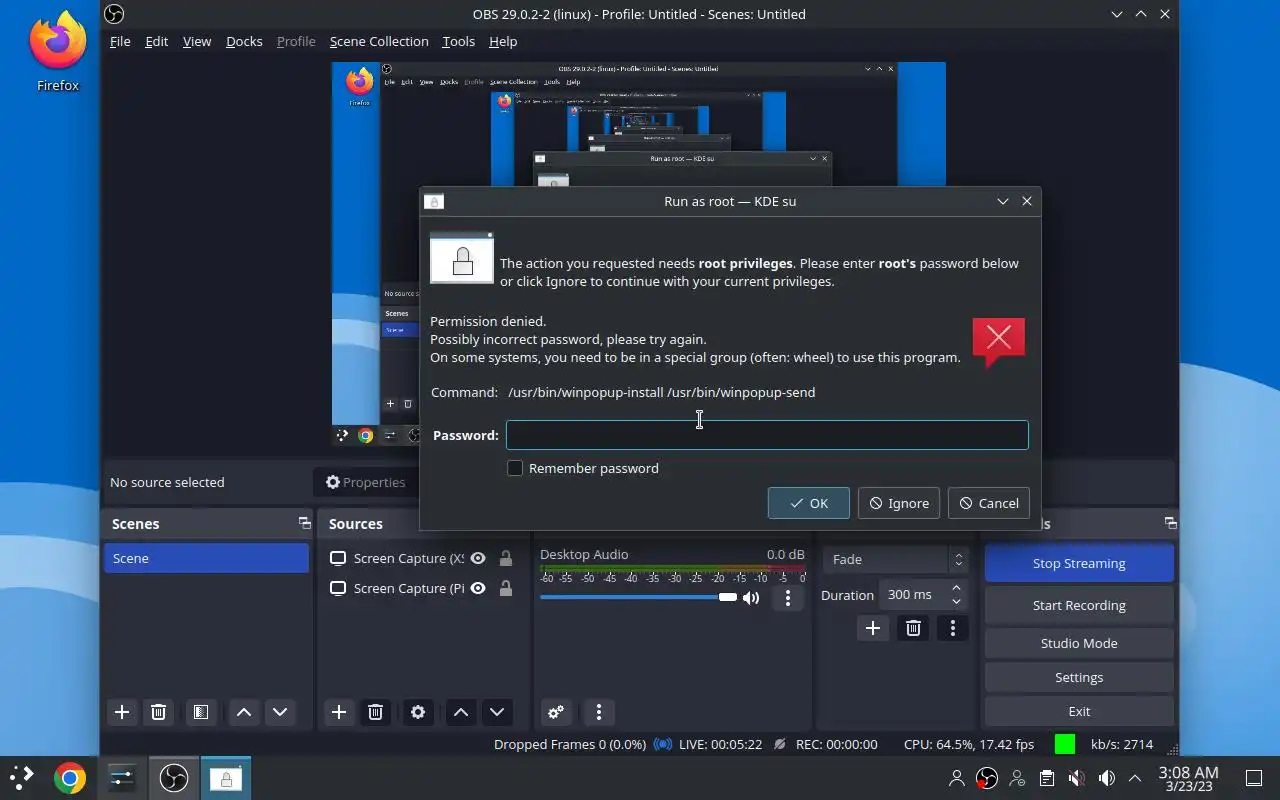Open advanced audio properties gears icon

pos(556,712)
